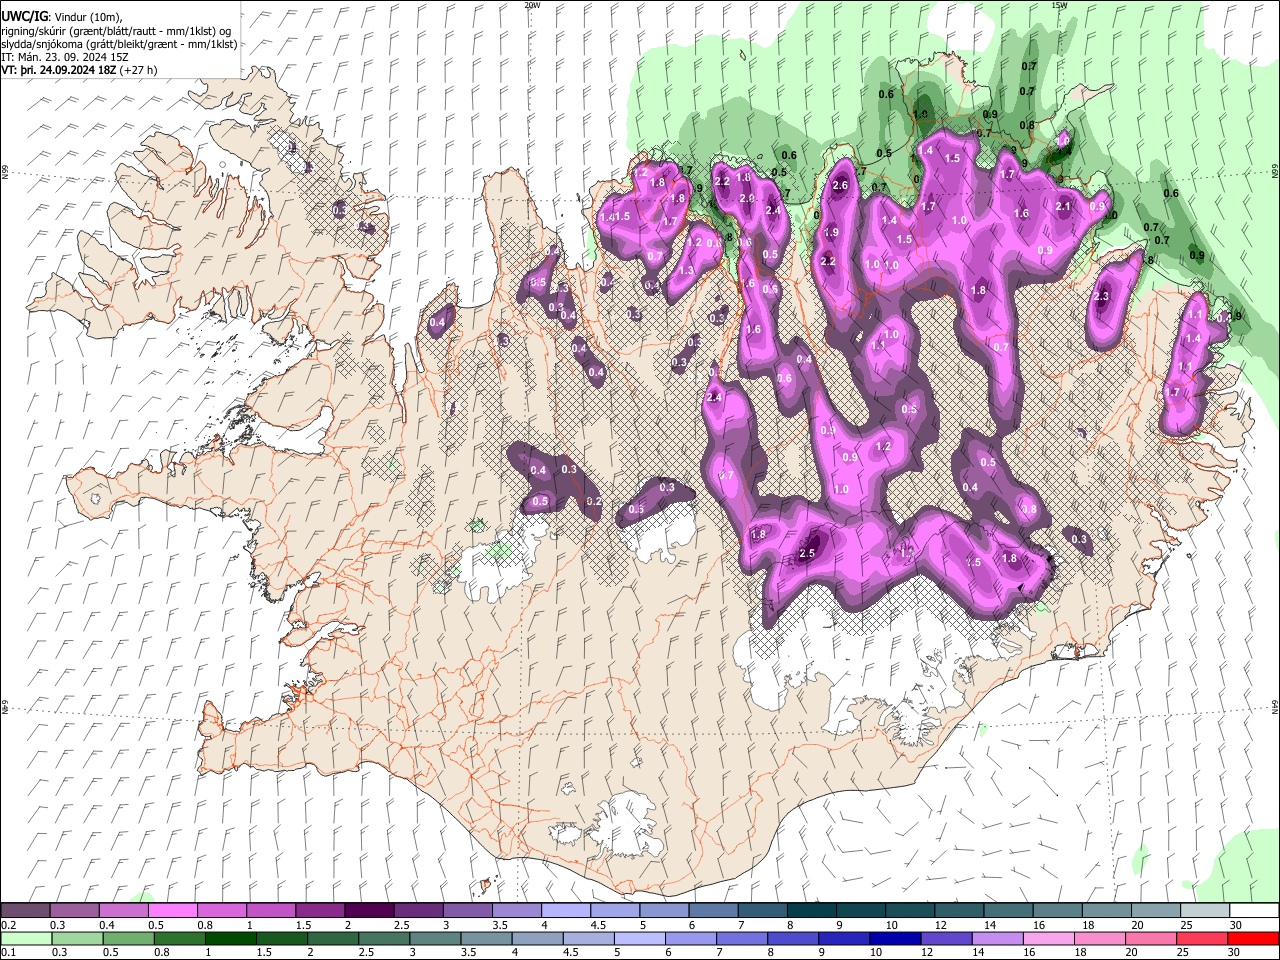Click the 2.1 snowfall value on the map
The width and height of the screenshot is (1280, 960).
click(x=1064, y=207)
